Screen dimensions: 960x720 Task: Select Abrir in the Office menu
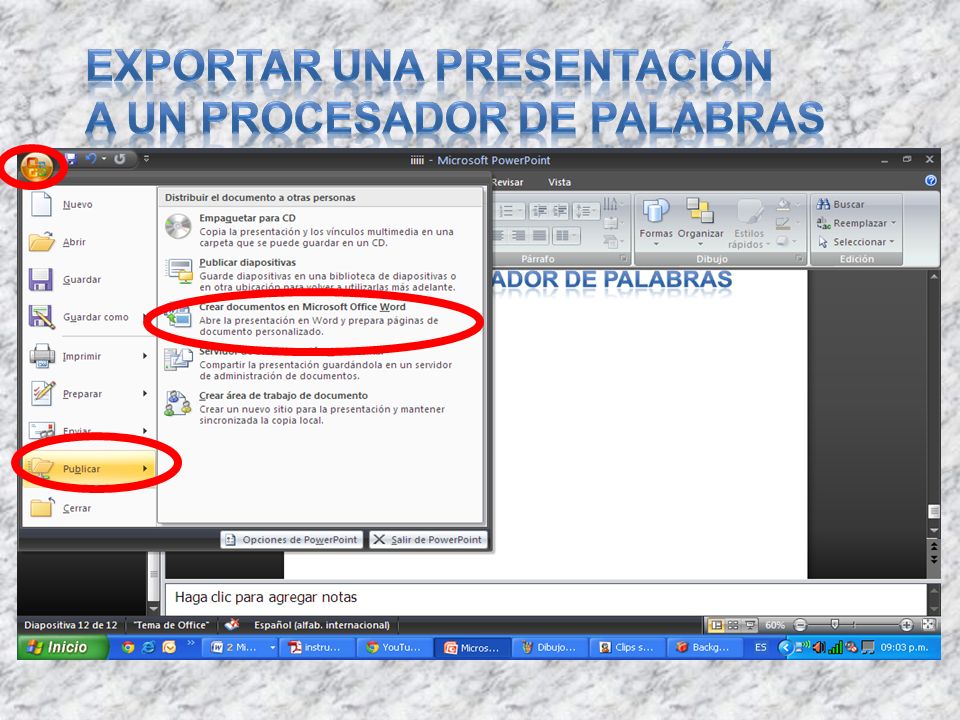coord(89,242)
